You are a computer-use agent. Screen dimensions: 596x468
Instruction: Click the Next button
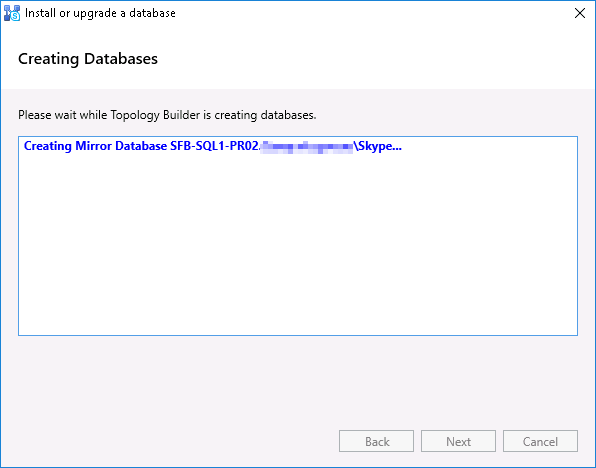coord(458,441)
